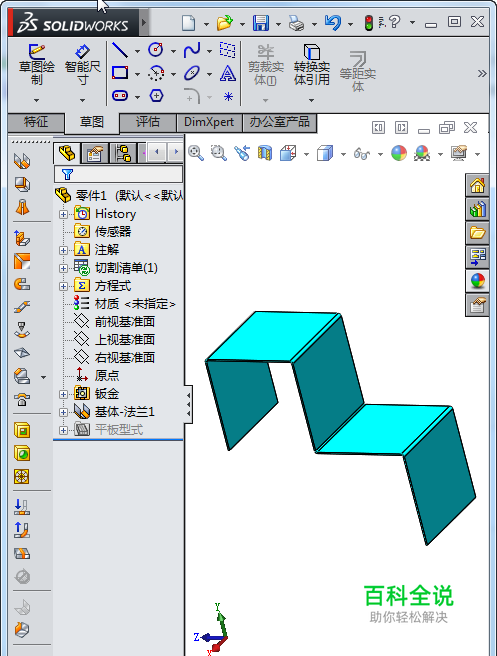Click Zoom to Fit in view toolbar
Image resolution: width=497 pixels, height=656 pixels.
click(x=196, y=153)
